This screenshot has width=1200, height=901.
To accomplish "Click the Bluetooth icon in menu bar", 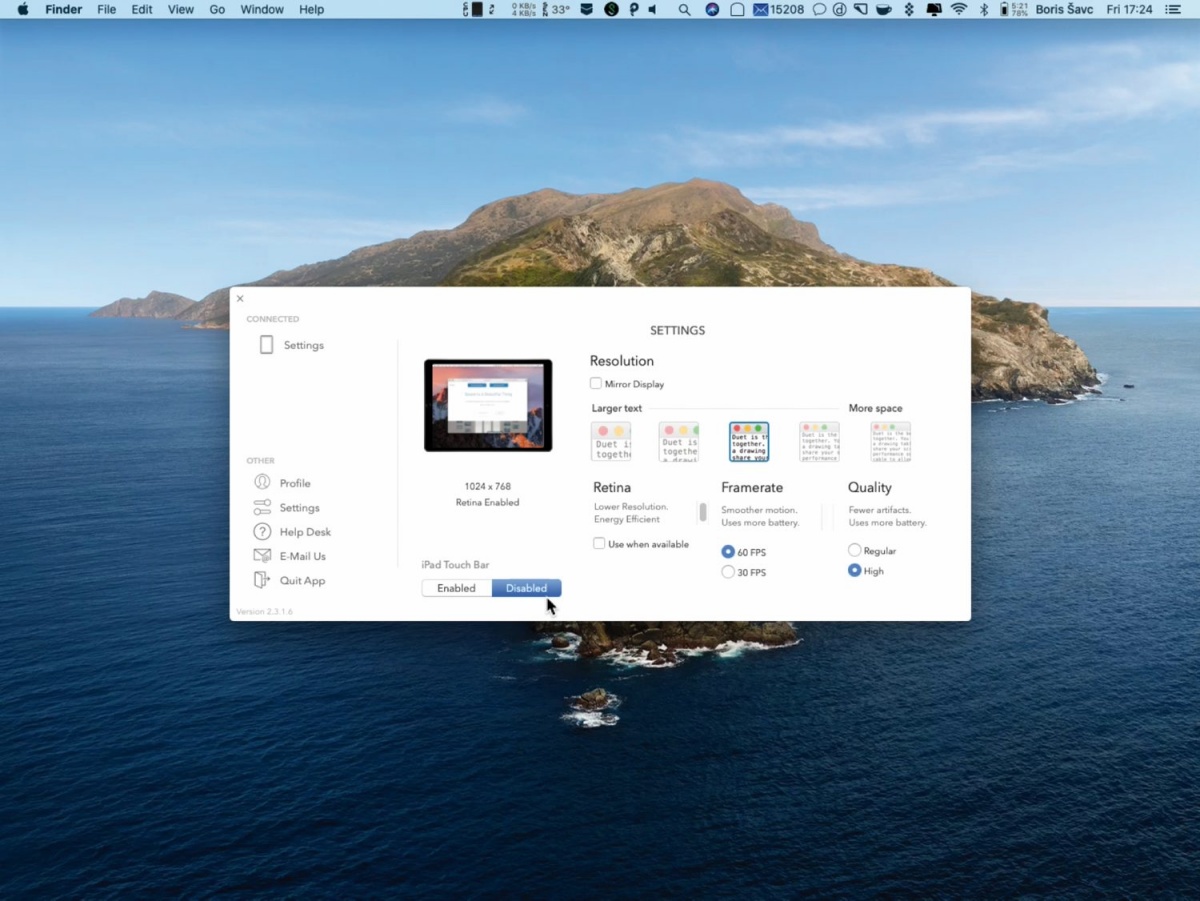I will [984, 9].
